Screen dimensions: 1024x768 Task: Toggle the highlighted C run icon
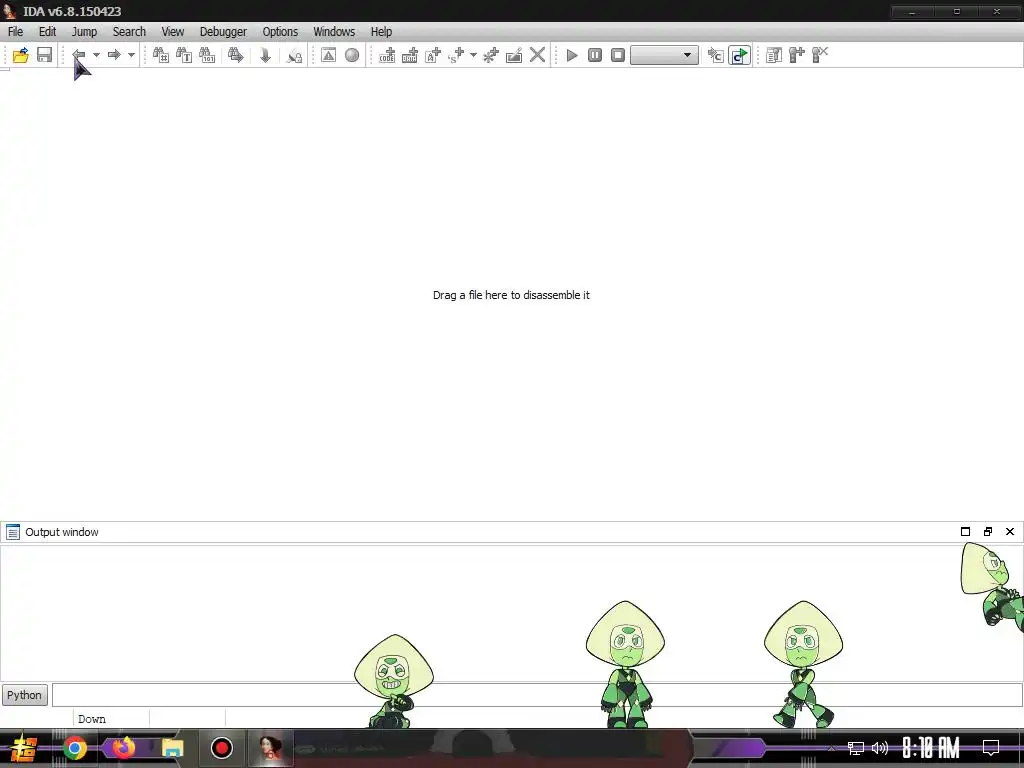pyautogui.click(x=739, y=56)
